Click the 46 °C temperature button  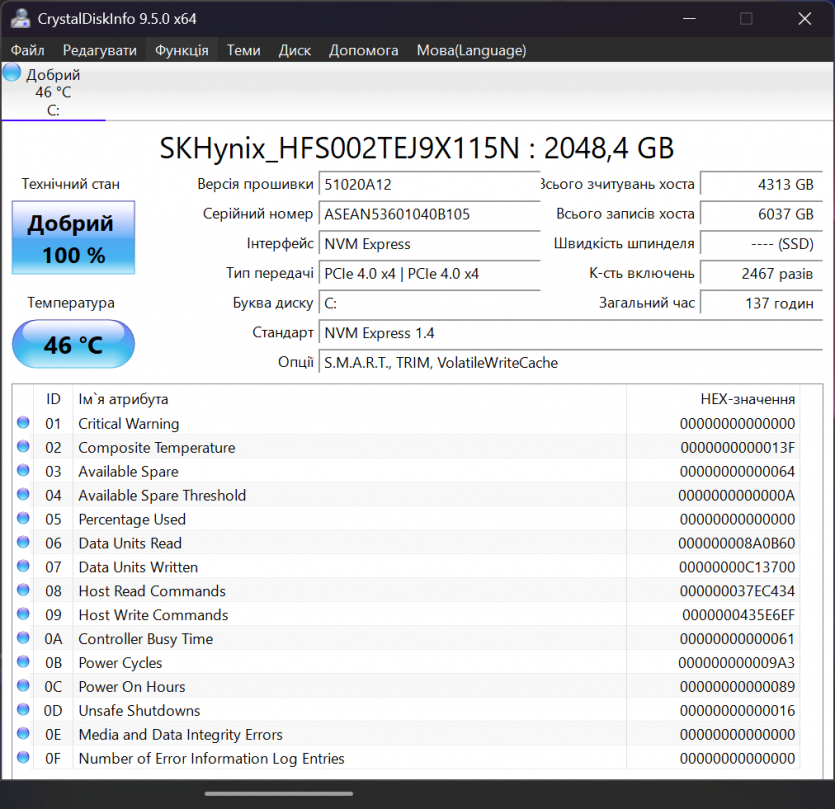pos(73,345)
